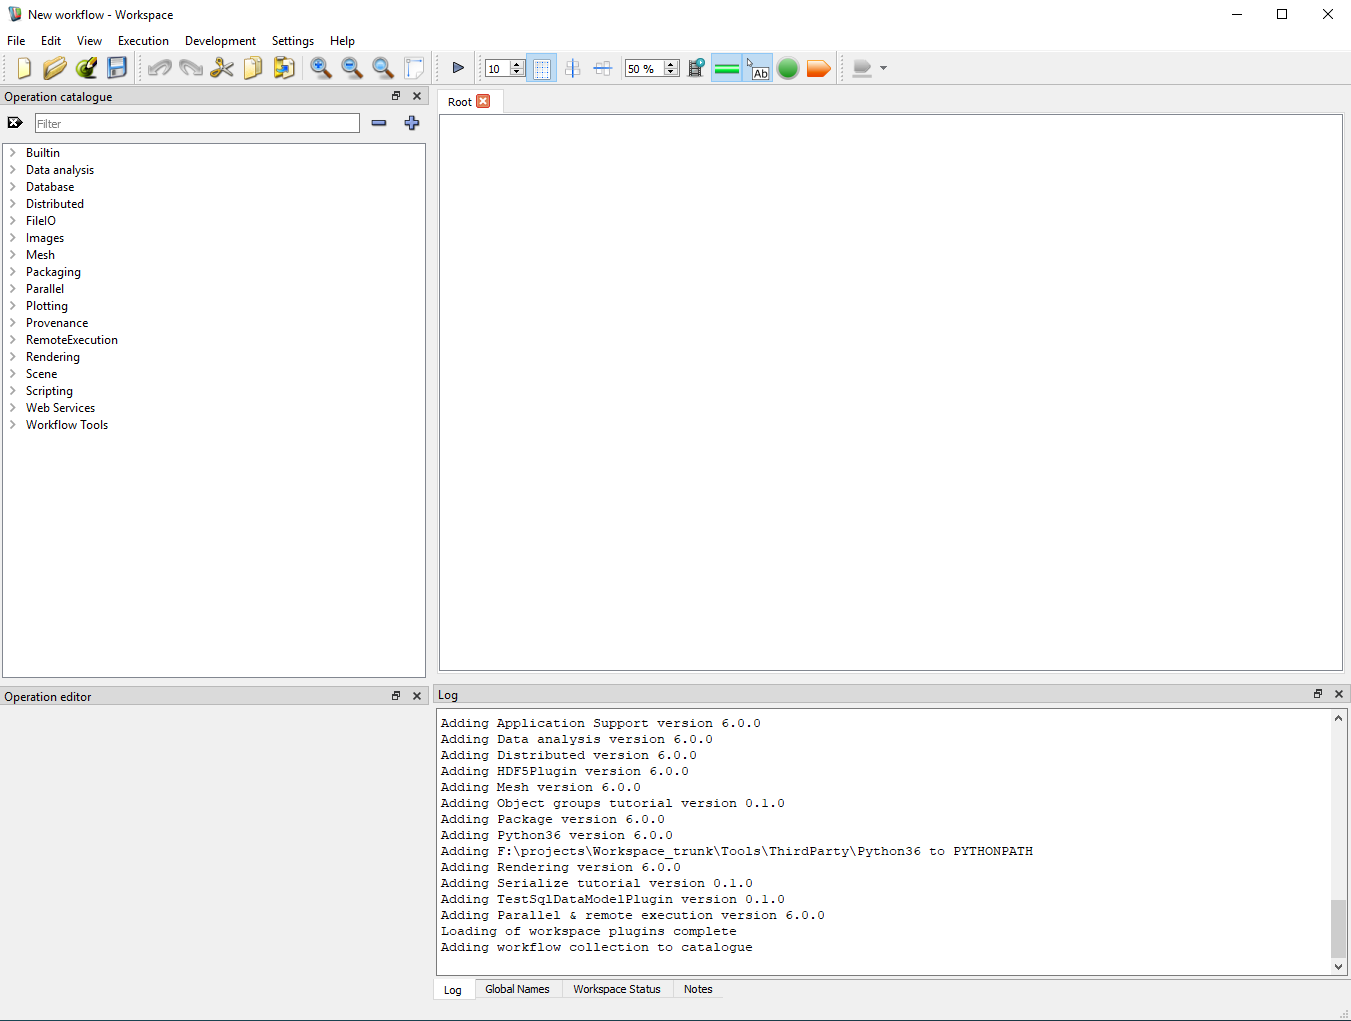Expand the Data analysis category
This screenshot has height=1021, width=1351.
[x=13, y=170]
